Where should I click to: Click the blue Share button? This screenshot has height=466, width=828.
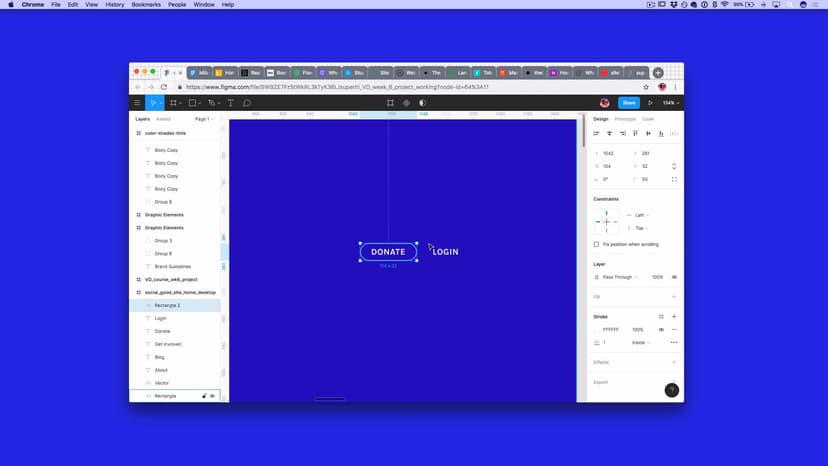tap(628, 103)
